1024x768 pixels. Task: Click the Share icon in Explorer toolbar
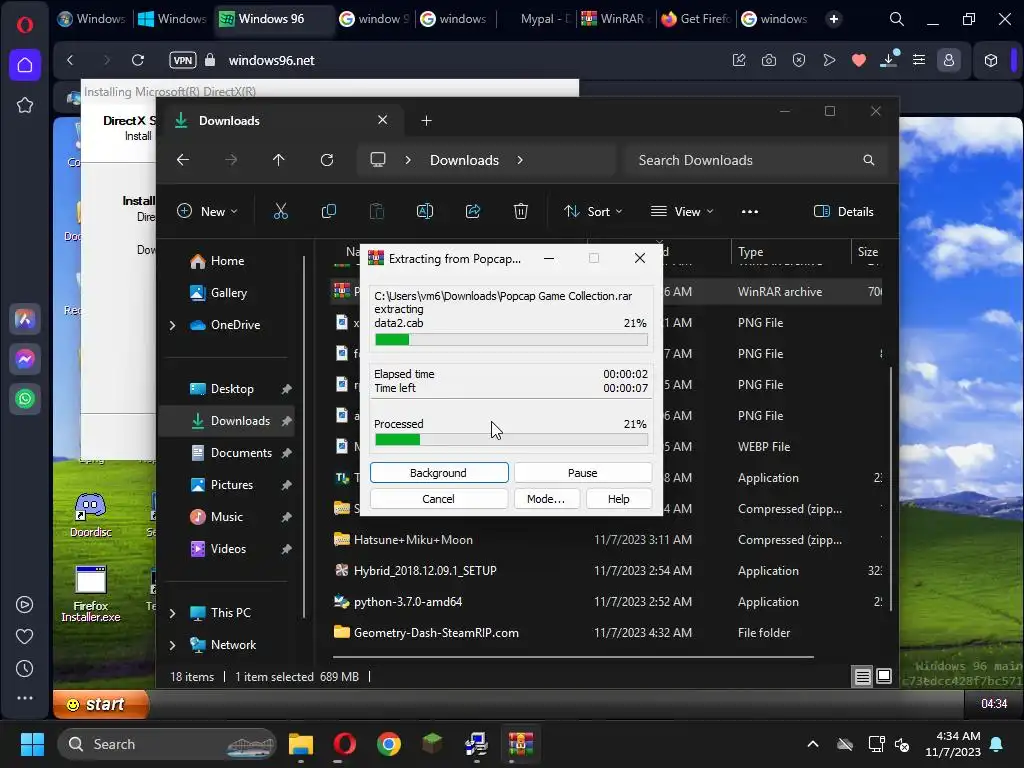tap(473, 211)
